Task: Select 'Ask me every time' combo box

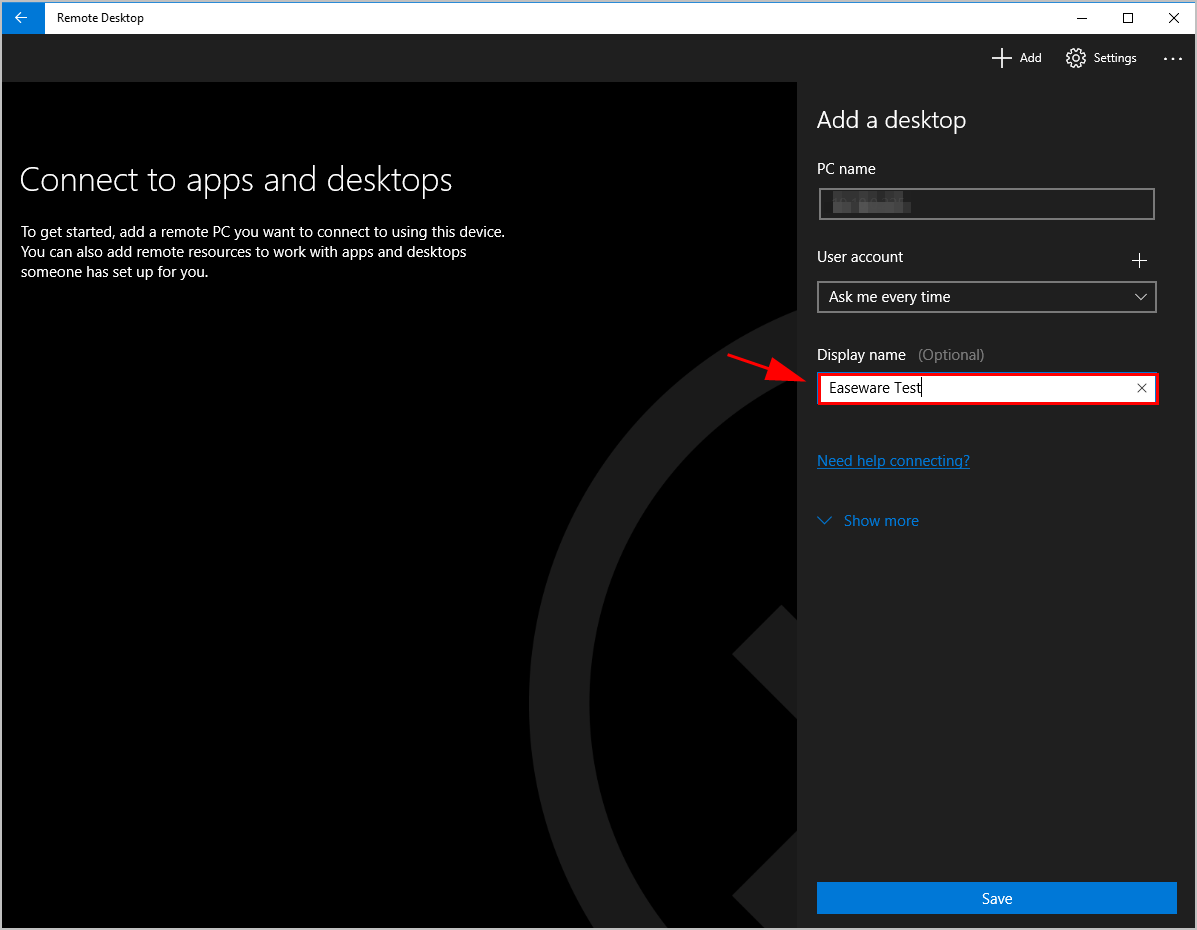Action: coord(986,297)
